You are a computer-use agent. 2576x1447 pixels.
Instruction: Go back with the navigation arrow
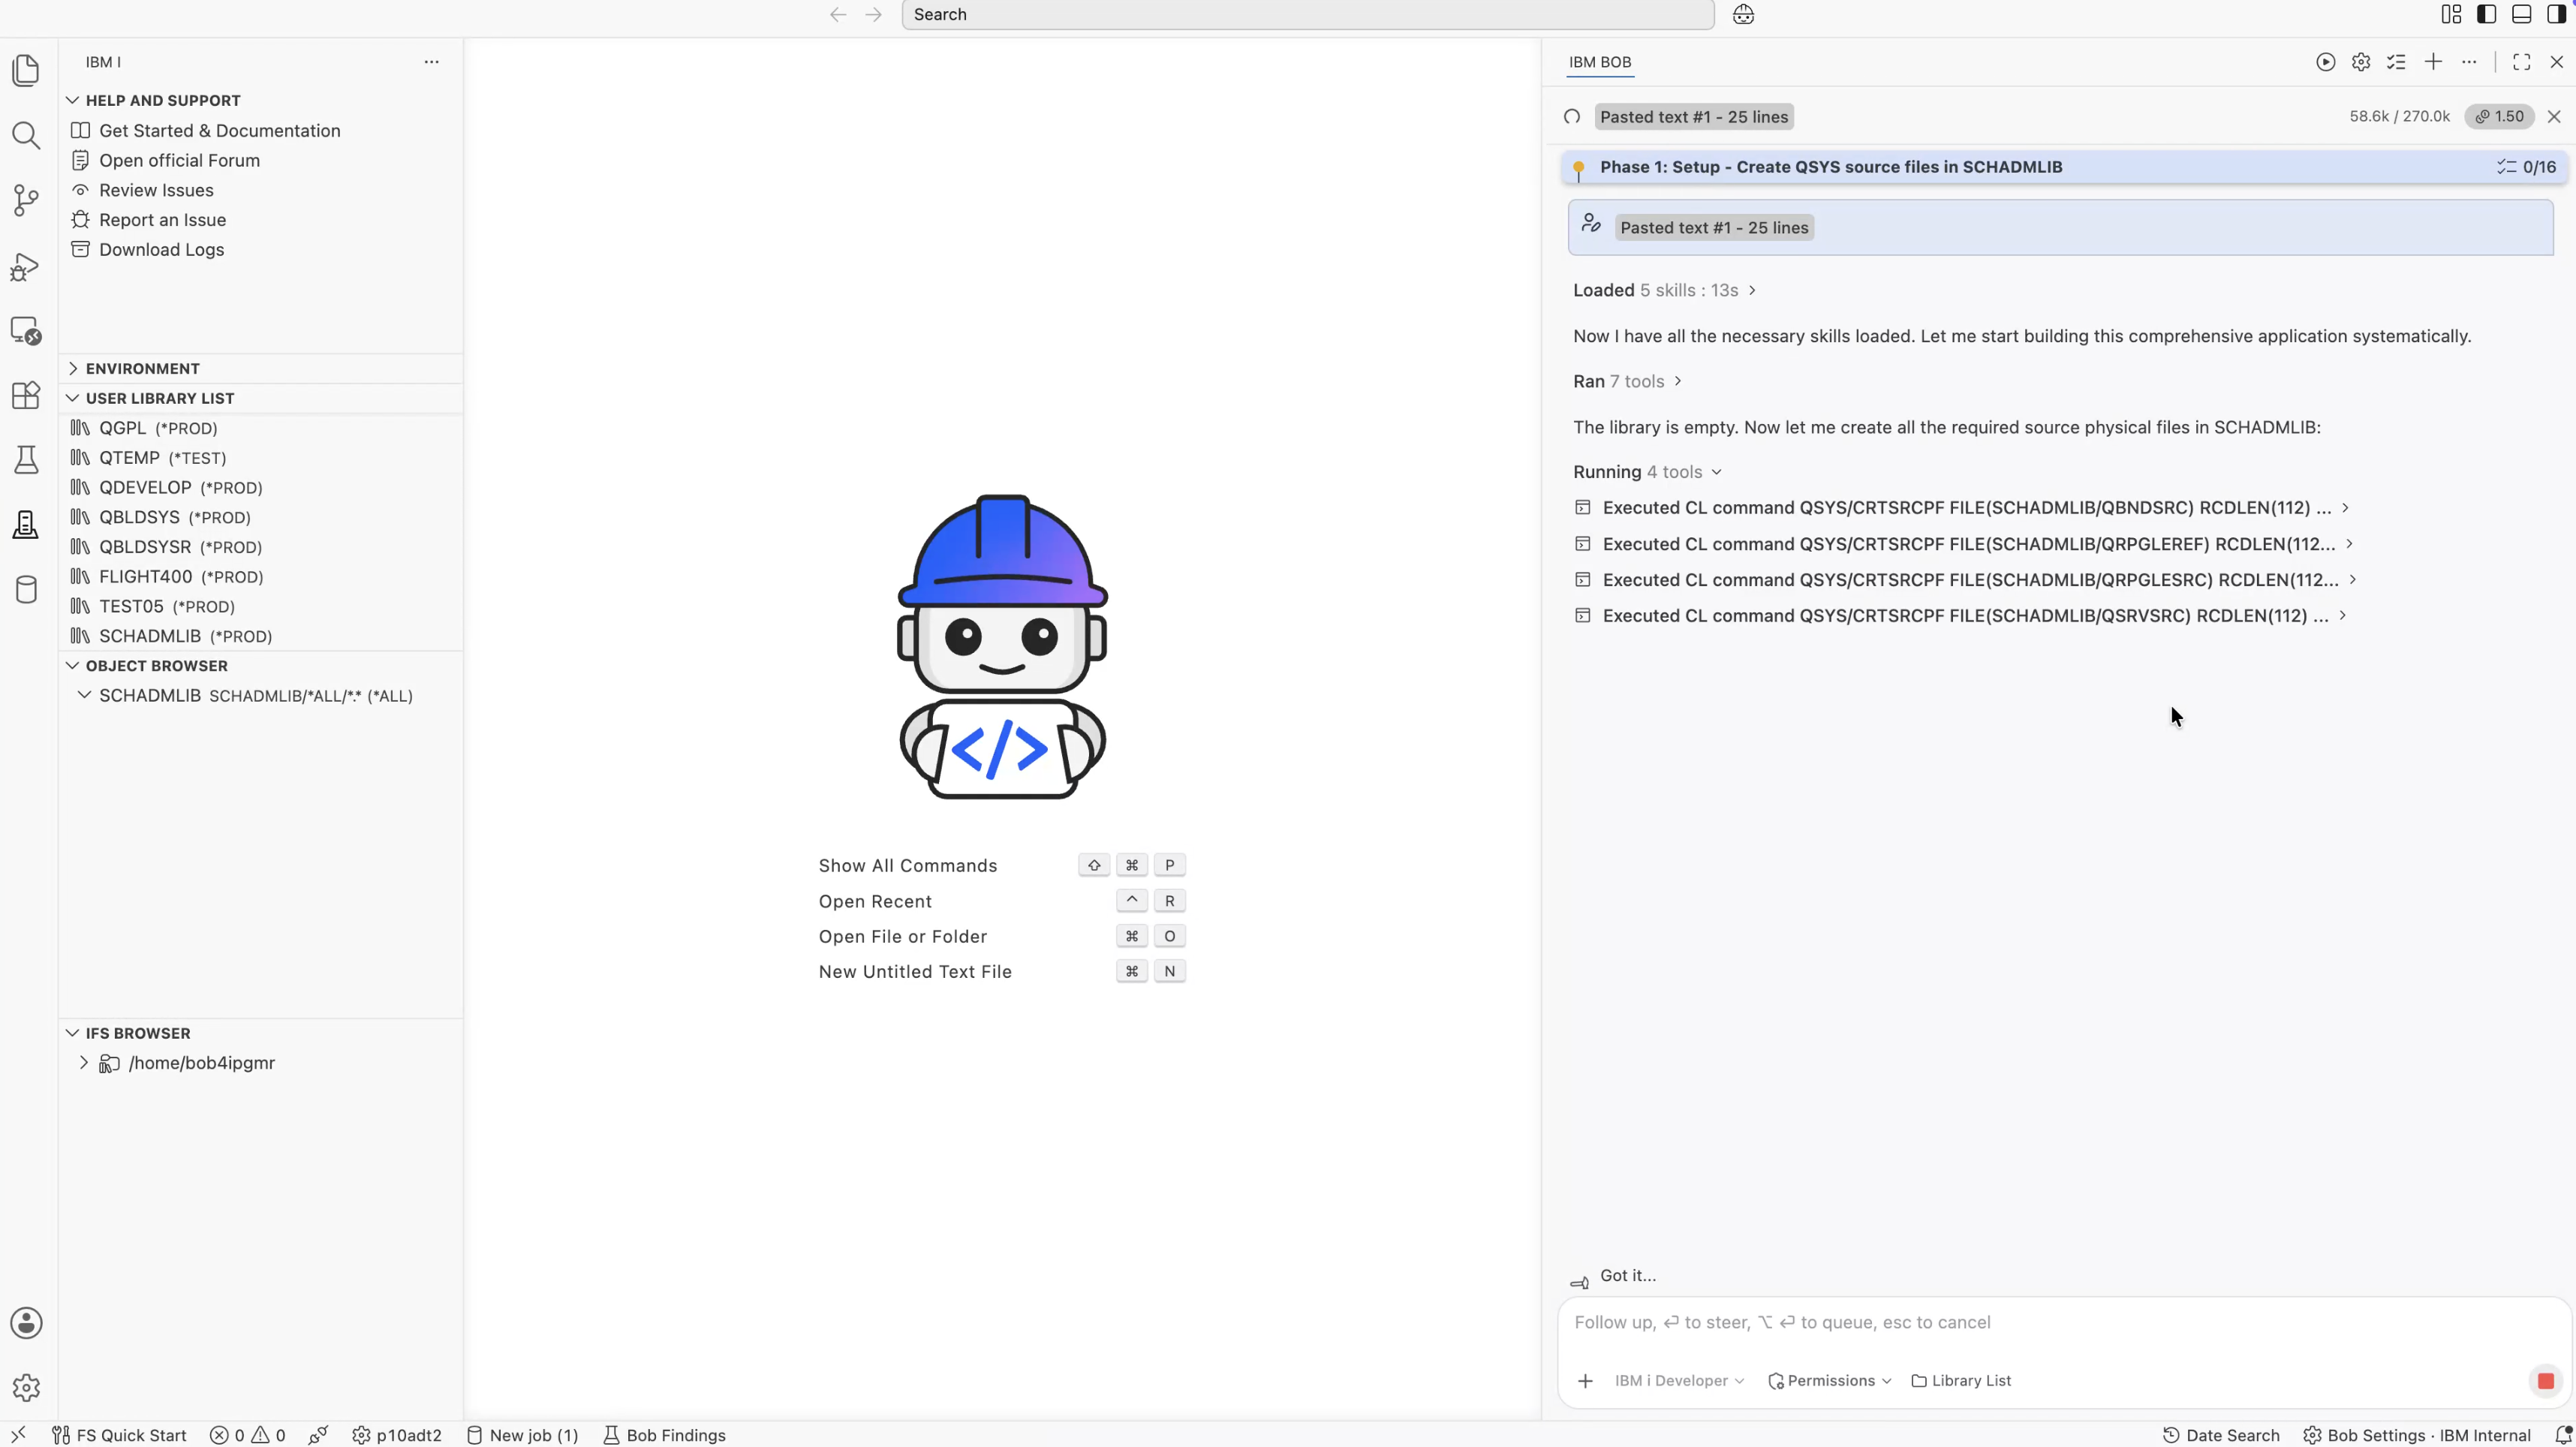click(838, 14)
